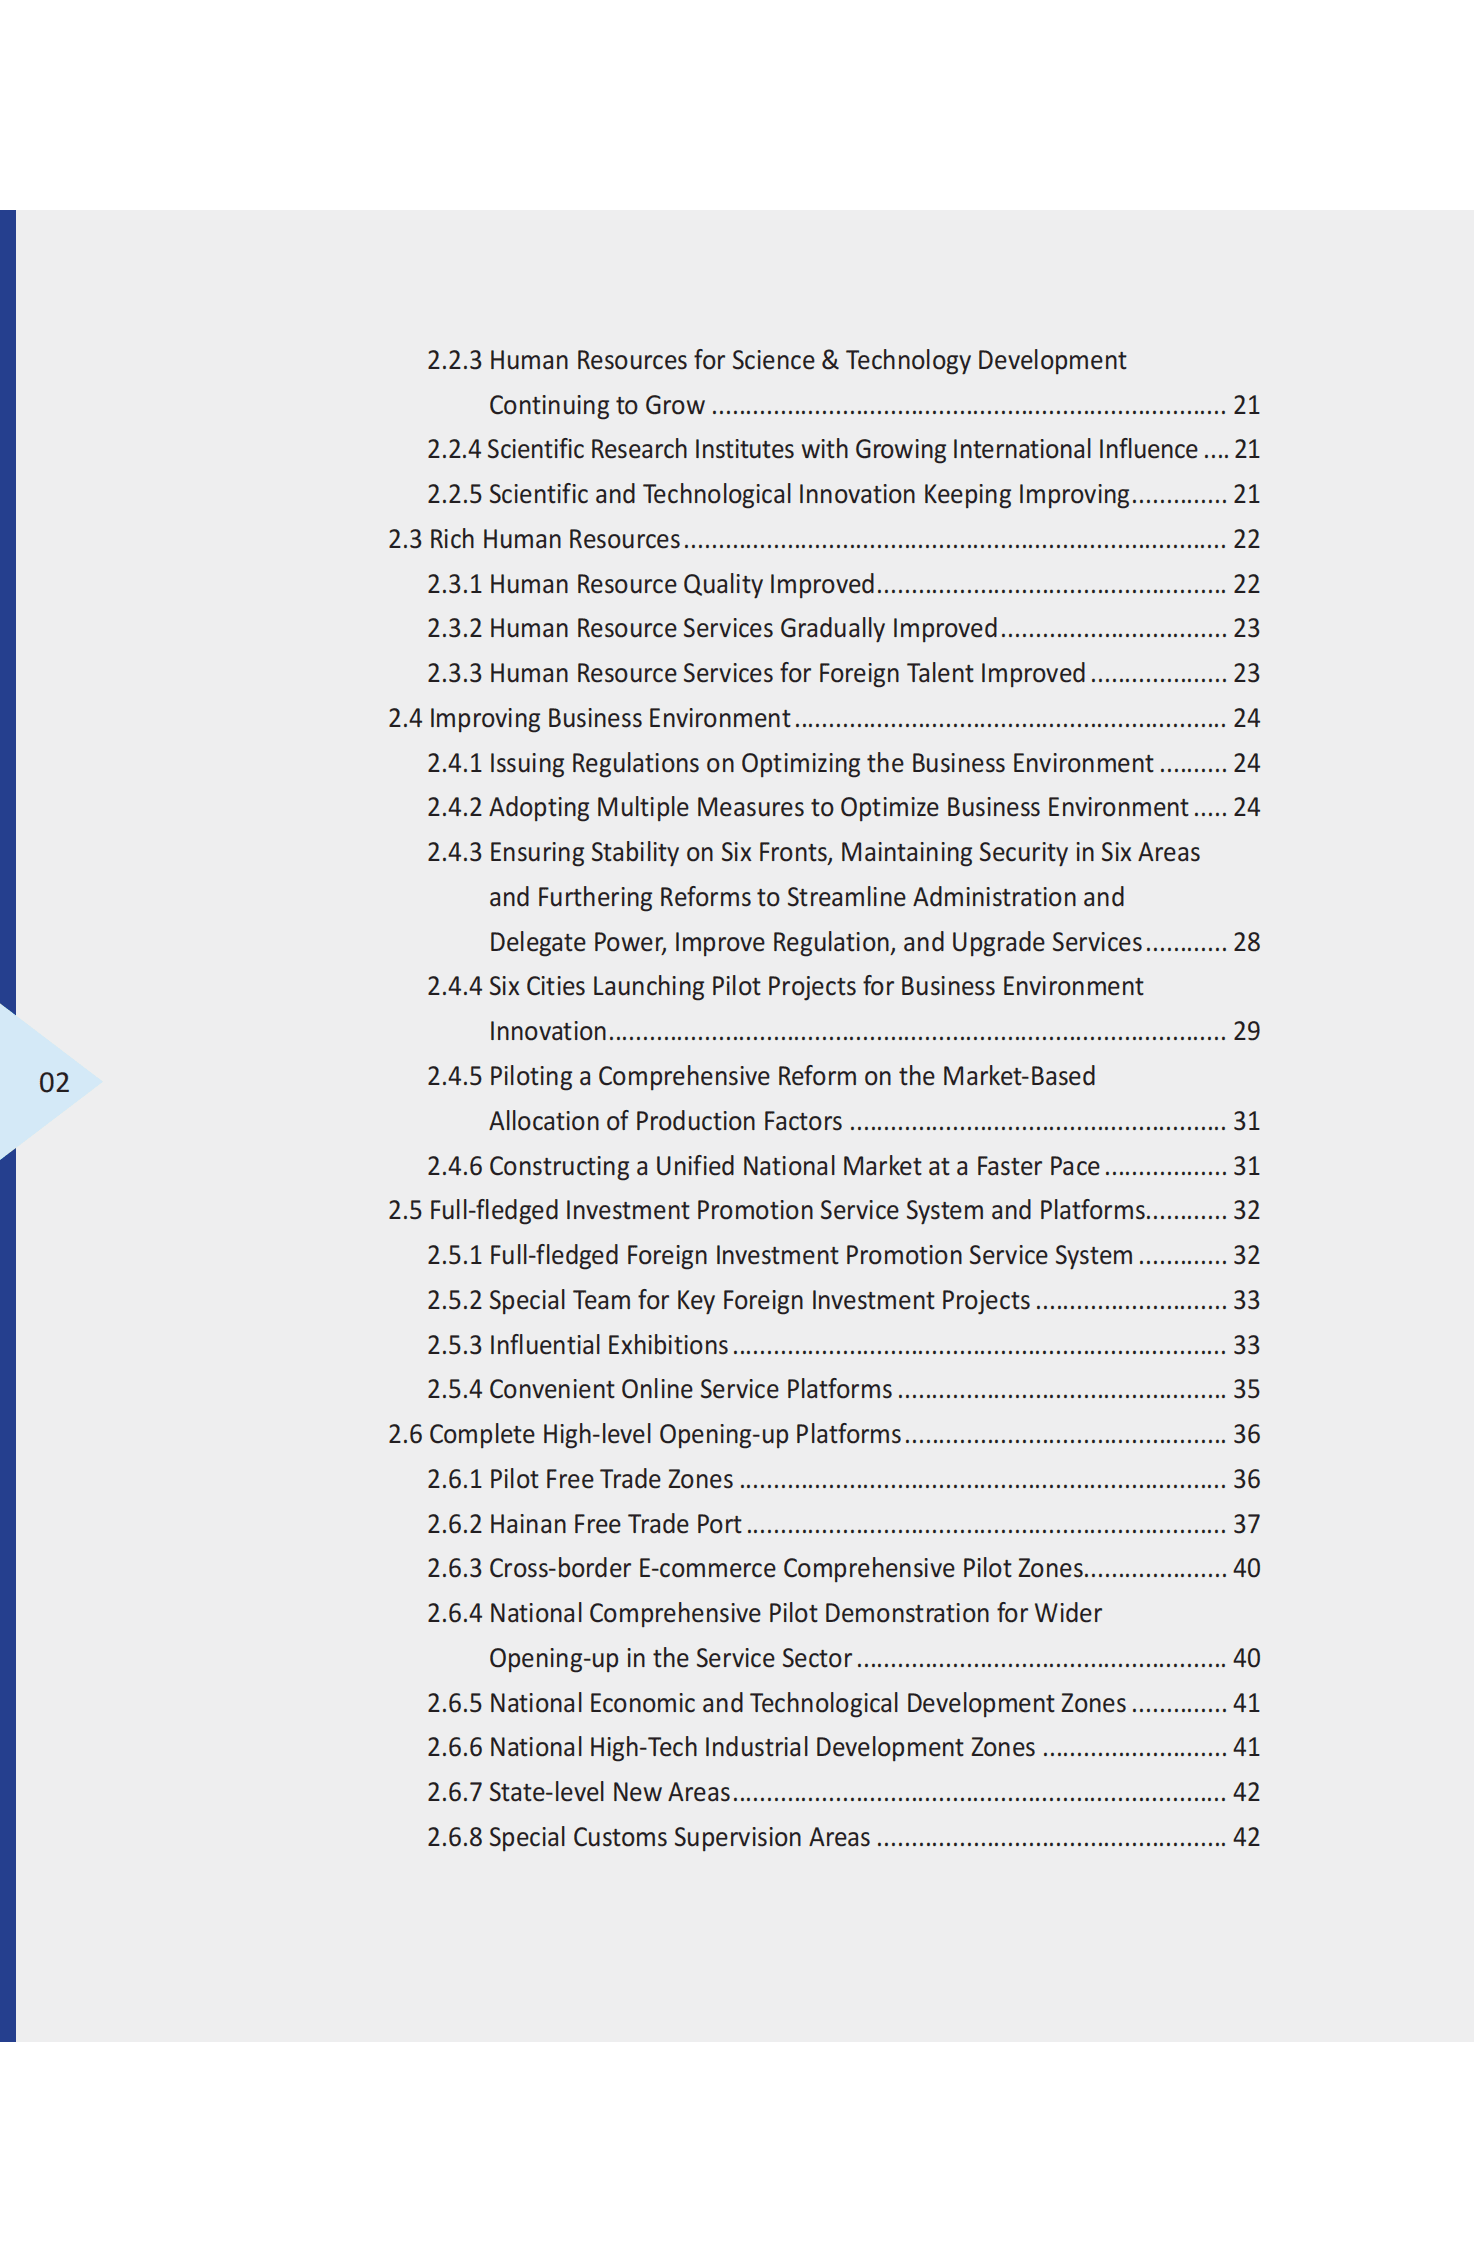The image size is (1474, 2244).
Task: Go to 2.6.2 Hainan Free Trade Port
Action: 584,1524
